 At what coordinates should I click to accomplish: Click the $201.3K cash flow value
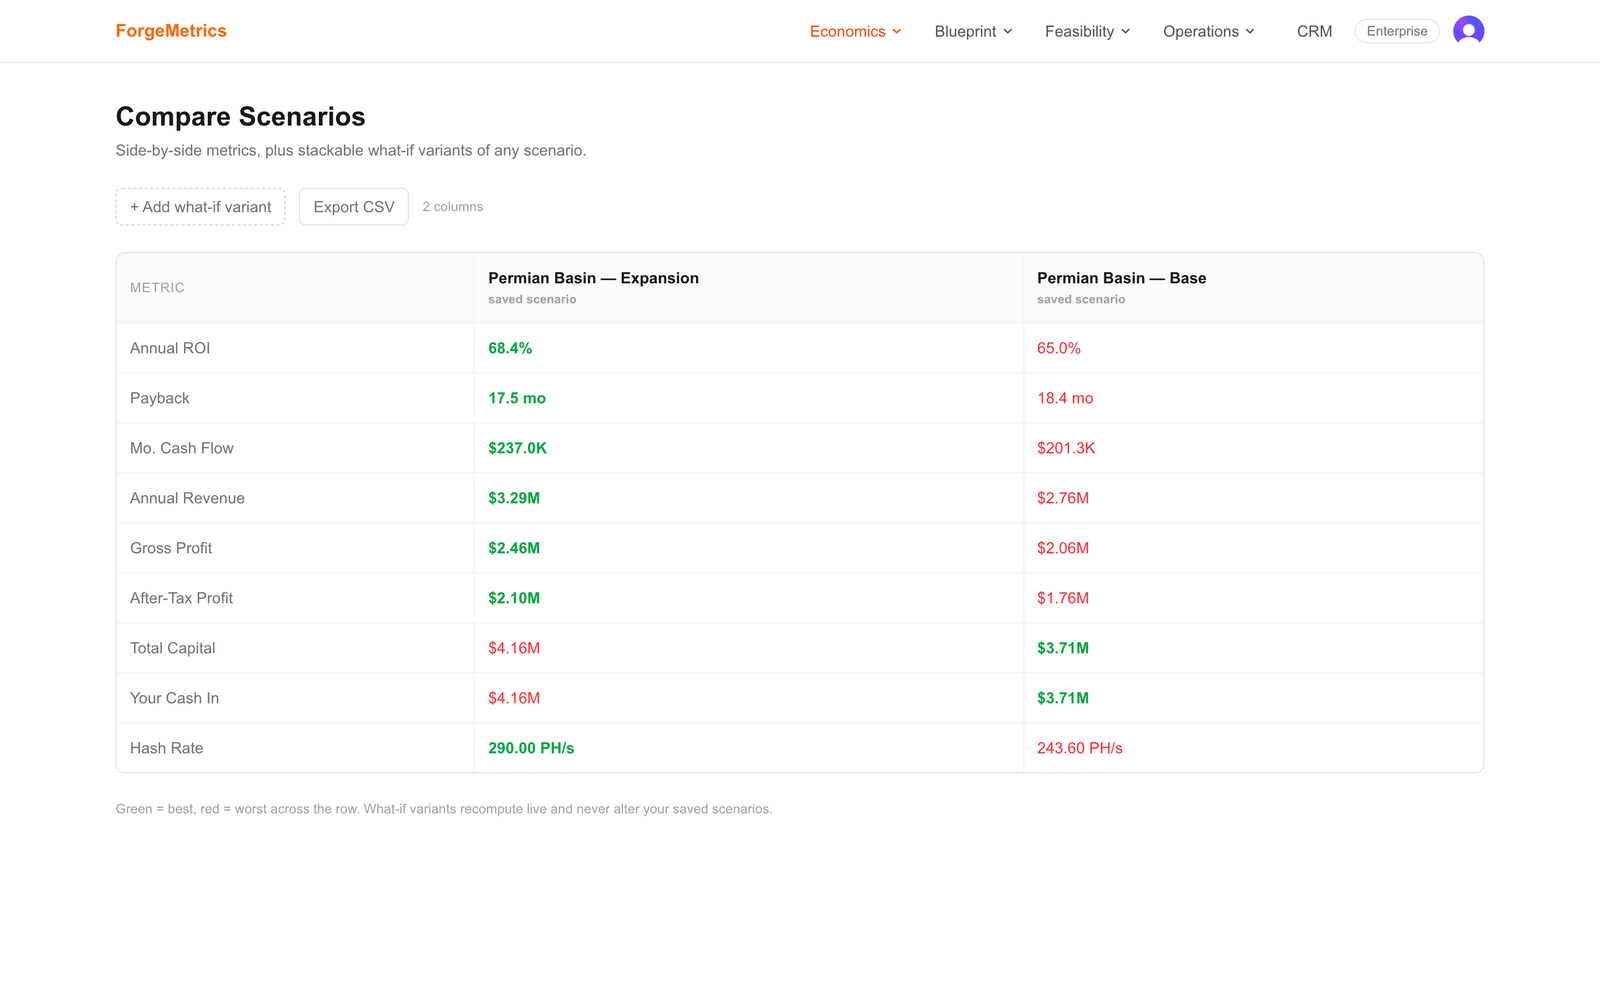(1066, 448)
